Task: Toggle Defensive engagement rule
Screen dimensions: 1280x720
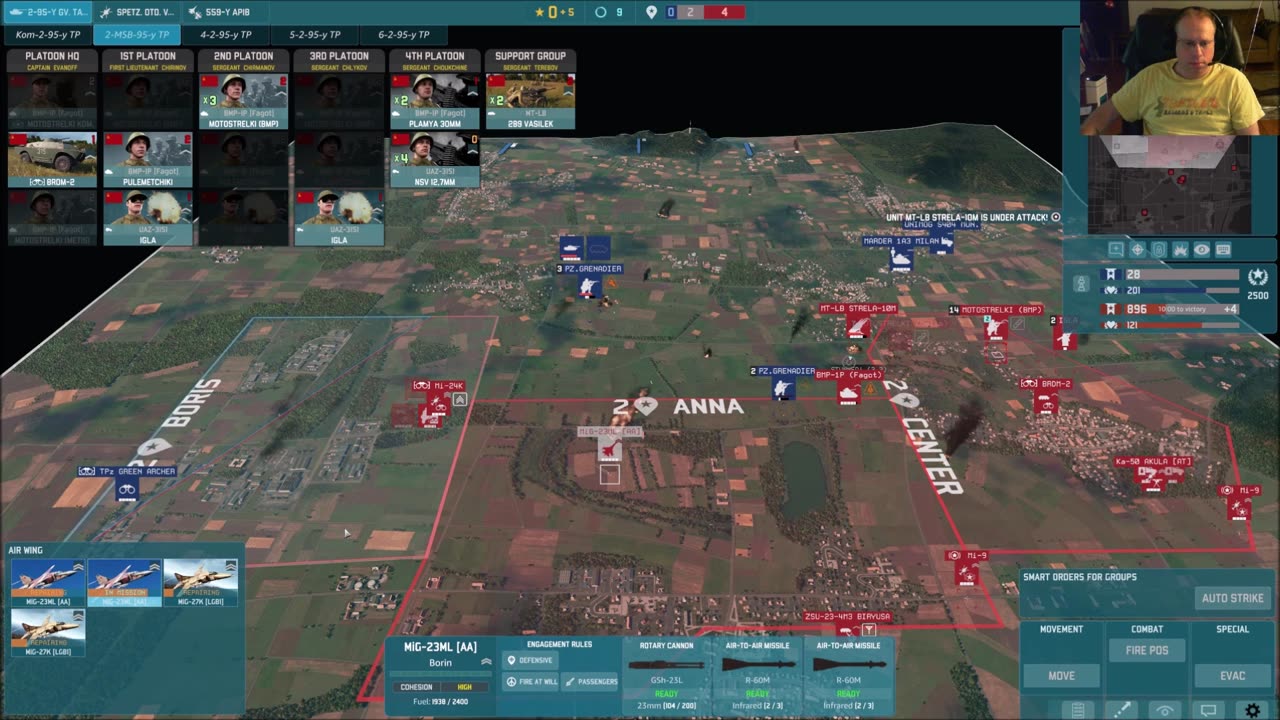Action: (x=530, y=660)
